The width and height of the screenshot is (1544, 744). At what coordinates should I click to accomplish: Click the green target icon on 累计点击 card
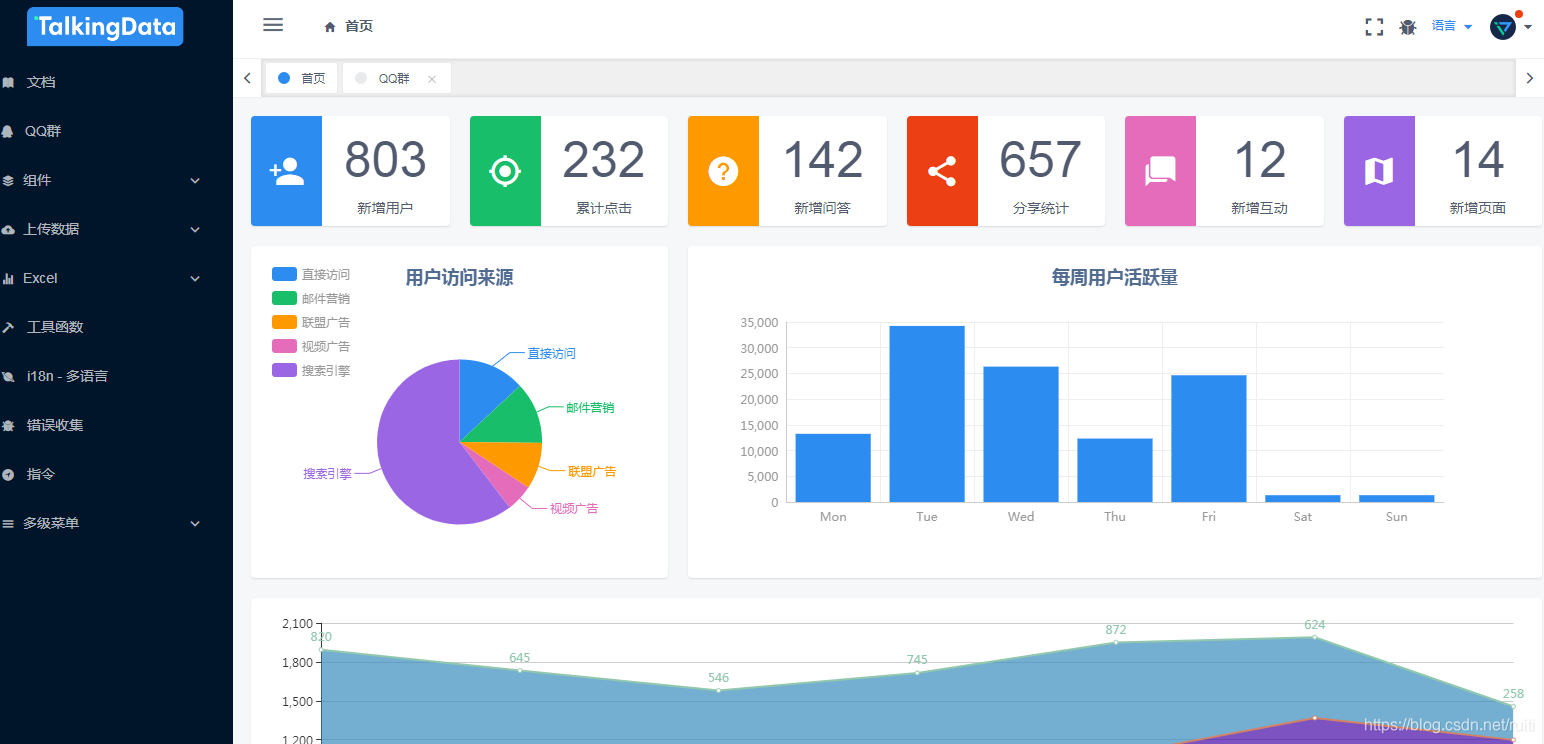(x=505, y=171)
